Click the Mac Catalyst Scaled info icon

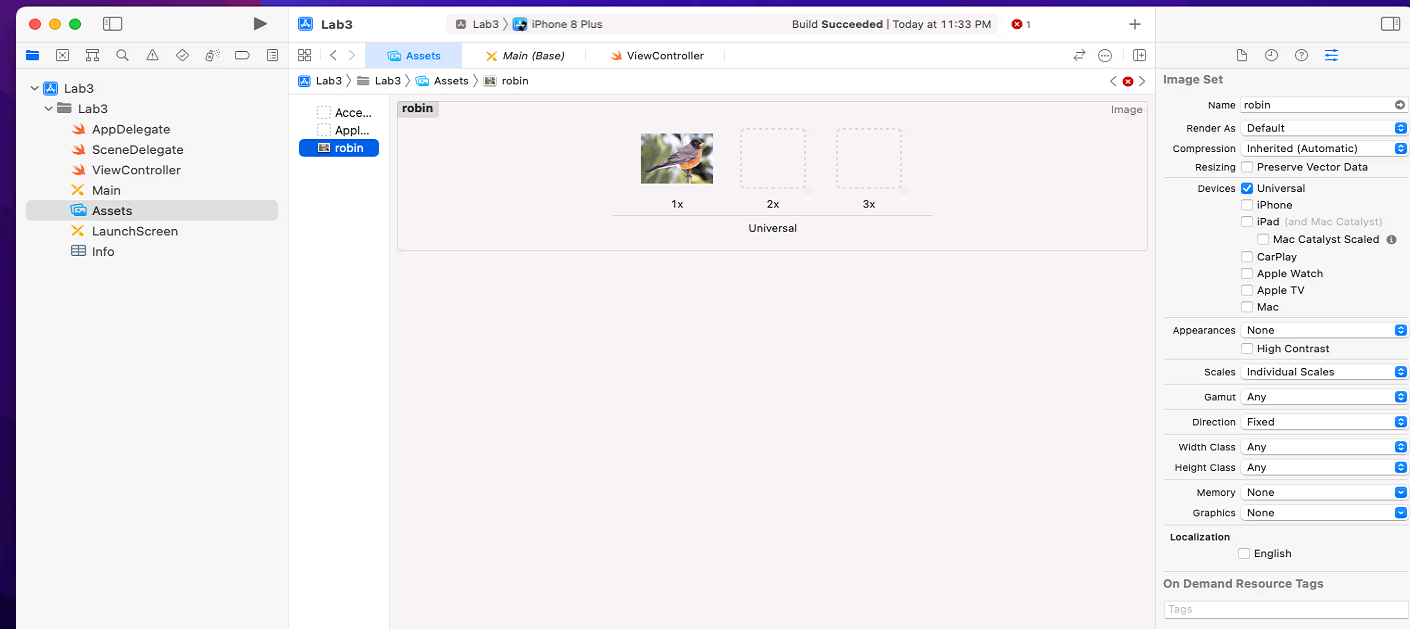[x=1391, y=240]
